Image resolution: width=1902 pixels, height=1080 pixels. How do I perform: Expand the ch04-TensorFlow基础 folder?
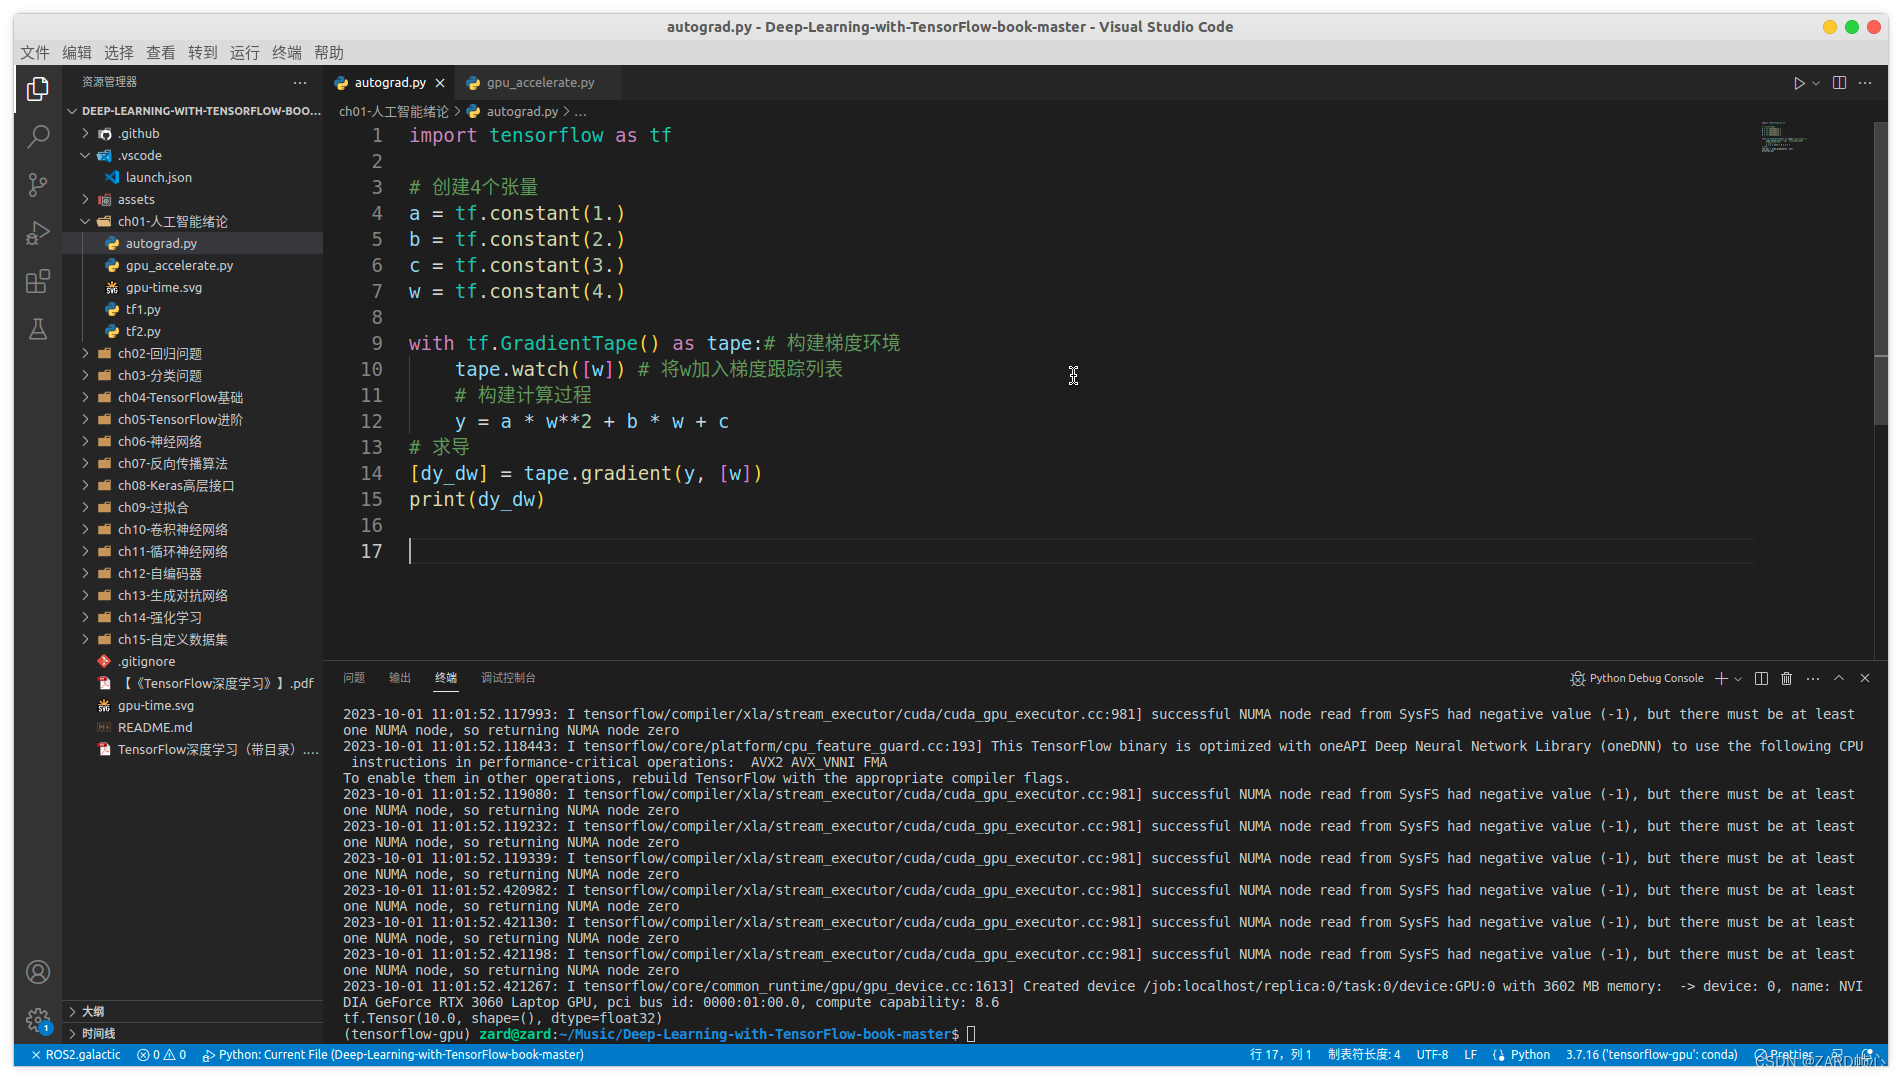[192, 398]
